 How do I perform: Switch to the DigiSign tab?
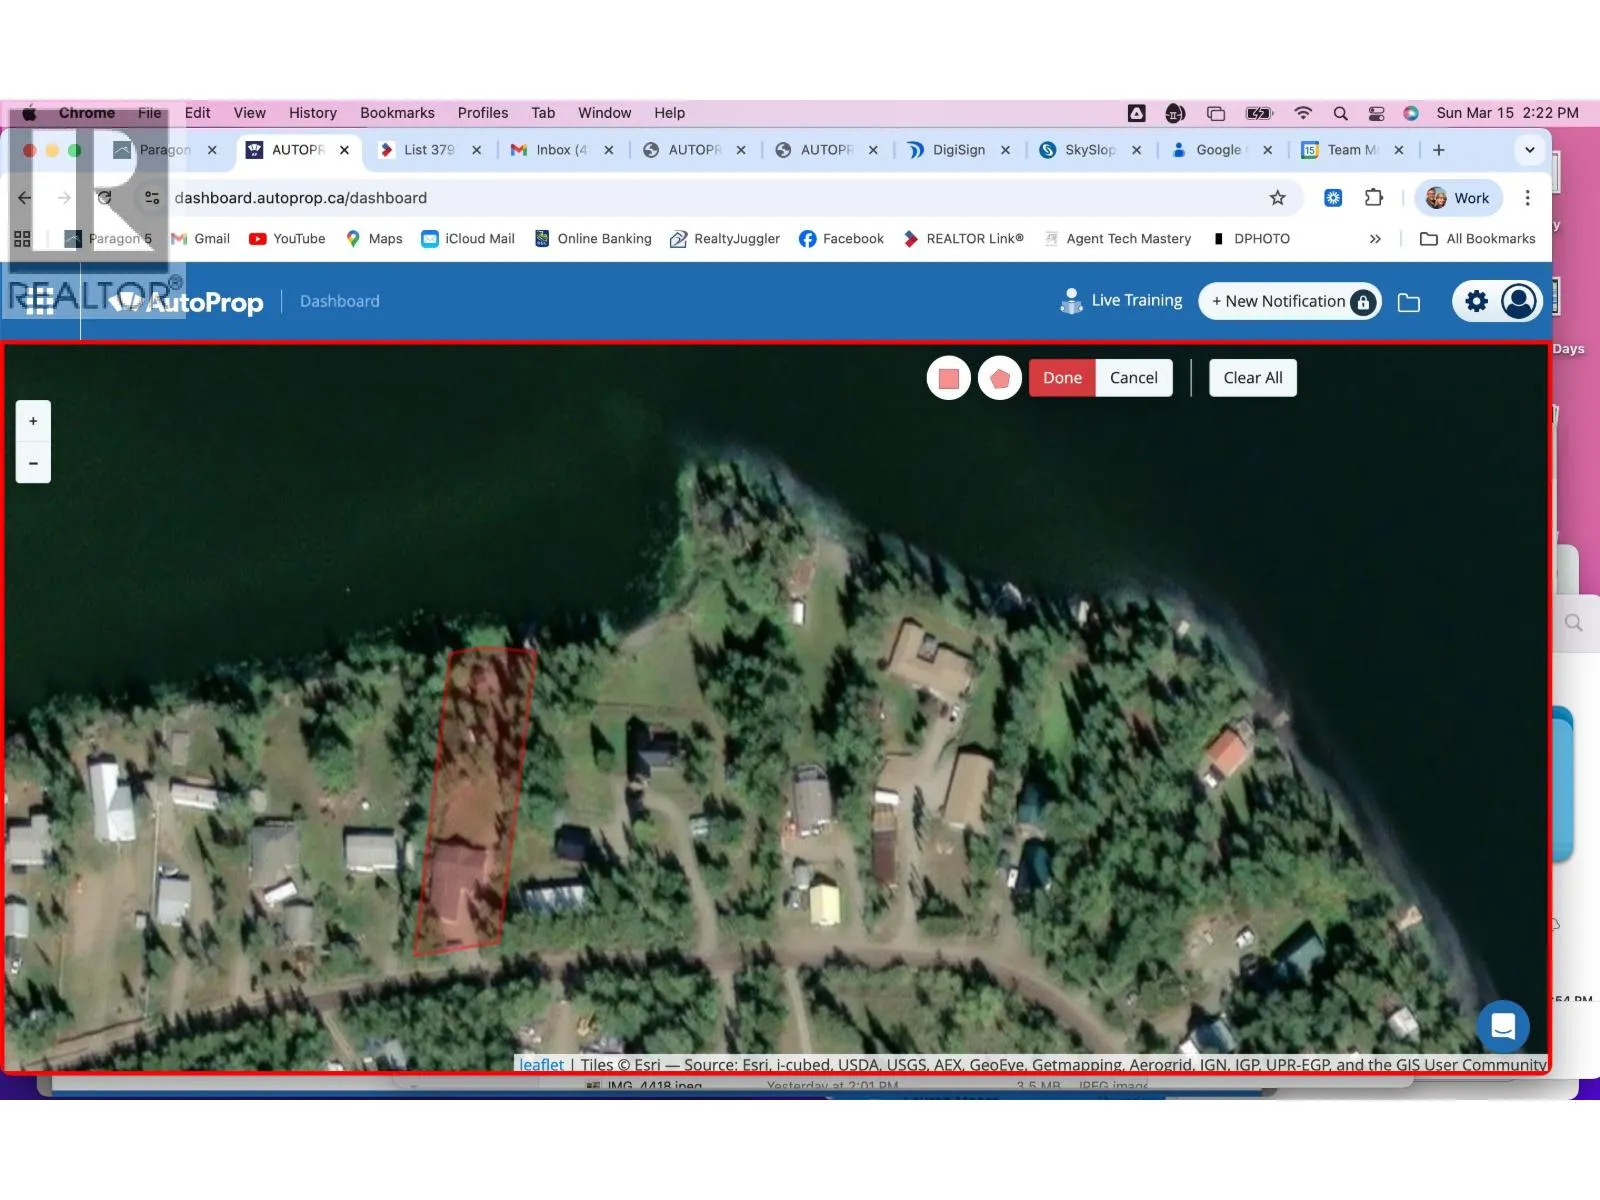point(957,150)
